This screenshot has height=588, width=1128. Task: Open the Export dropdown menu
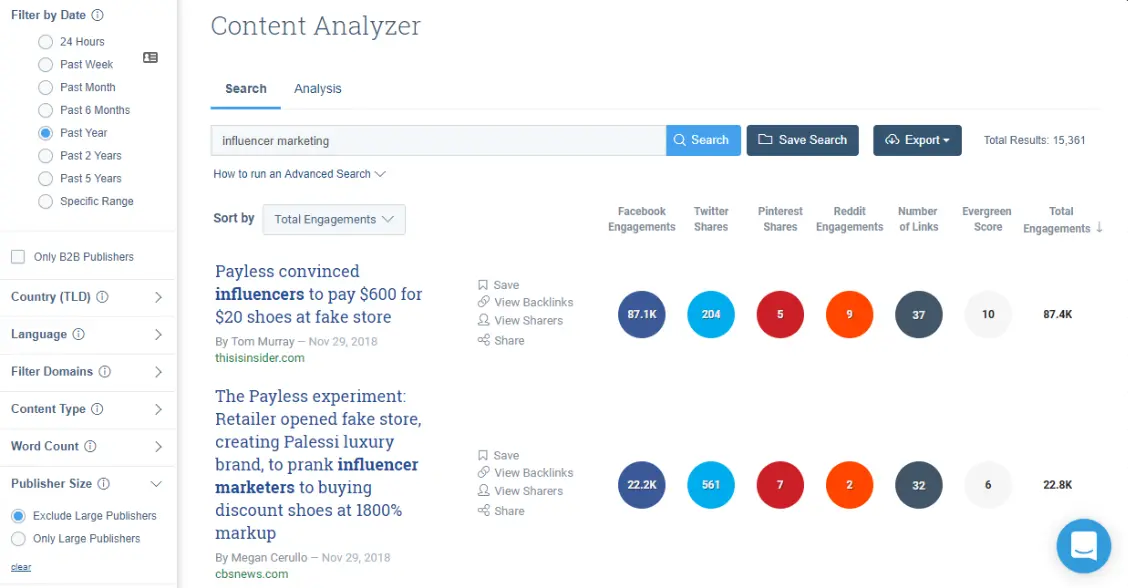[917, 140]
